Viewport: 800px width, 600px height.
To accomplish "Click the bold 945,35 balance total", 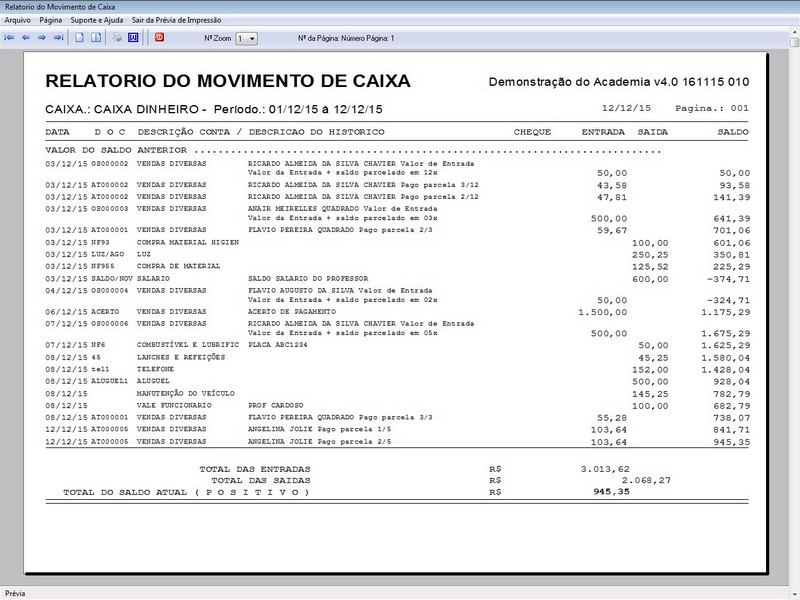I will 611,492.
